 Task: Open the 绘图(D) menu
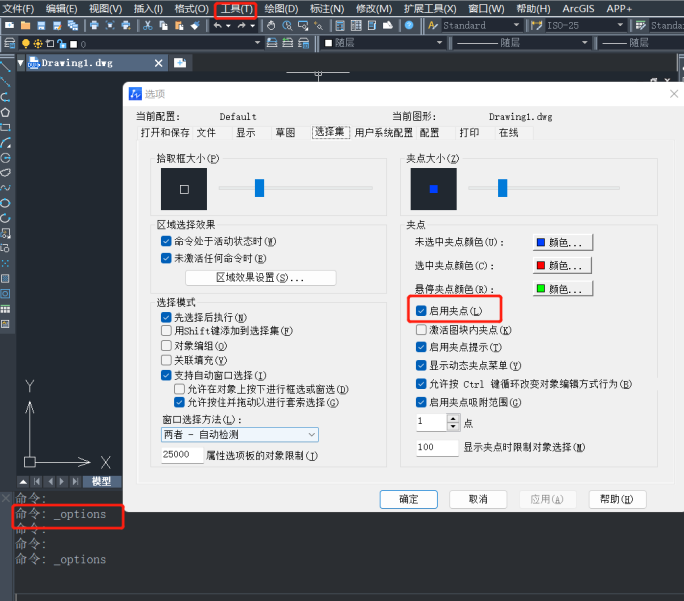[281, 9]
